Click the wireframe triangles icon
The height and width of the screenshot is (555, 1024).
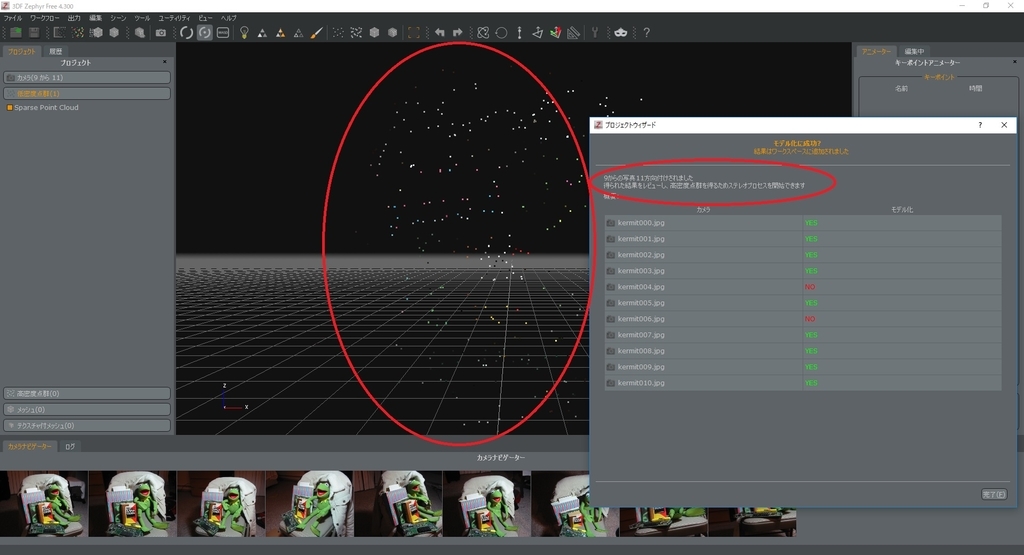point(298,32)
